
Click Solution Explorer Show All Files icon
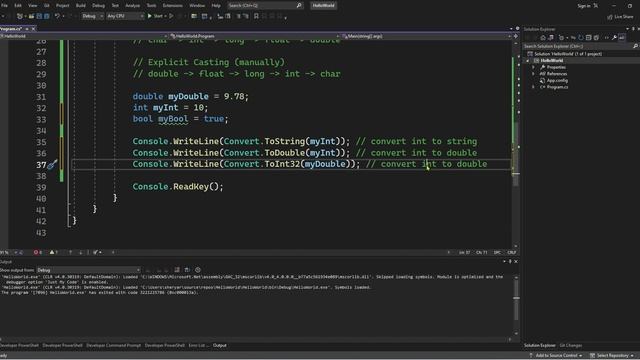[596, 38]
